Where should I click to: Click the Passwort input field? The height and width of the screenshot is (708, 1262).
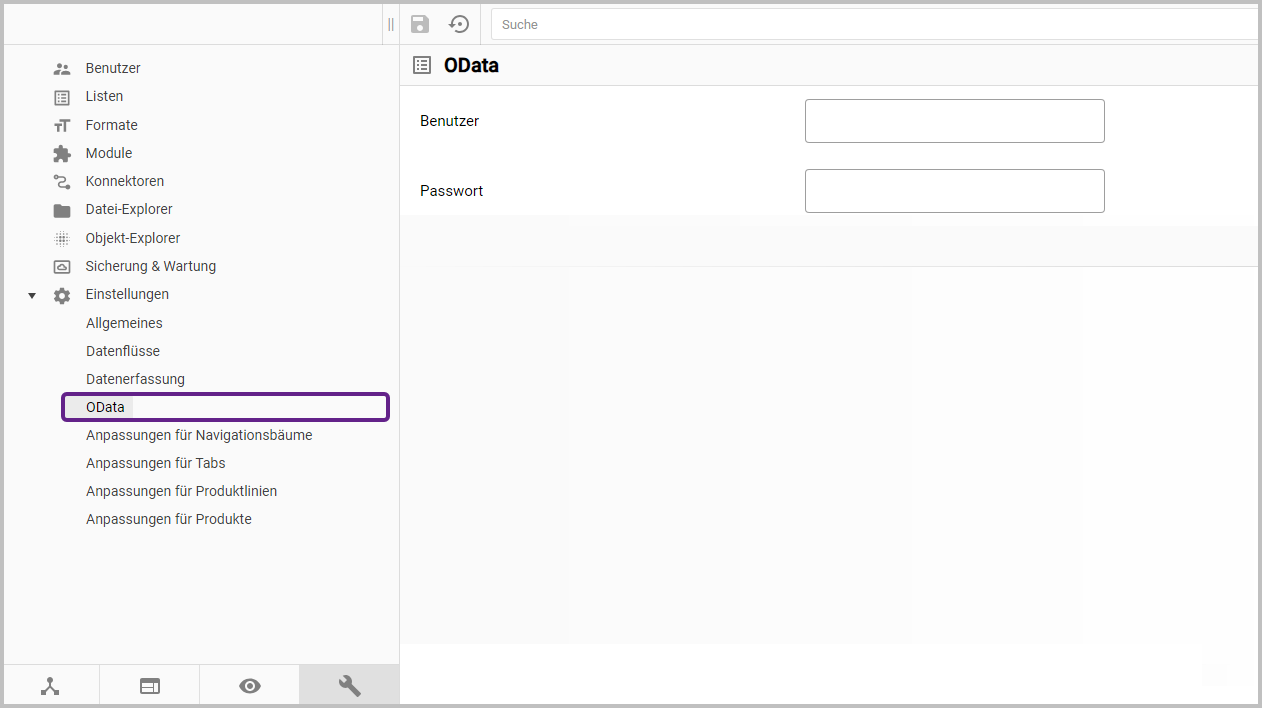[954, 191]
